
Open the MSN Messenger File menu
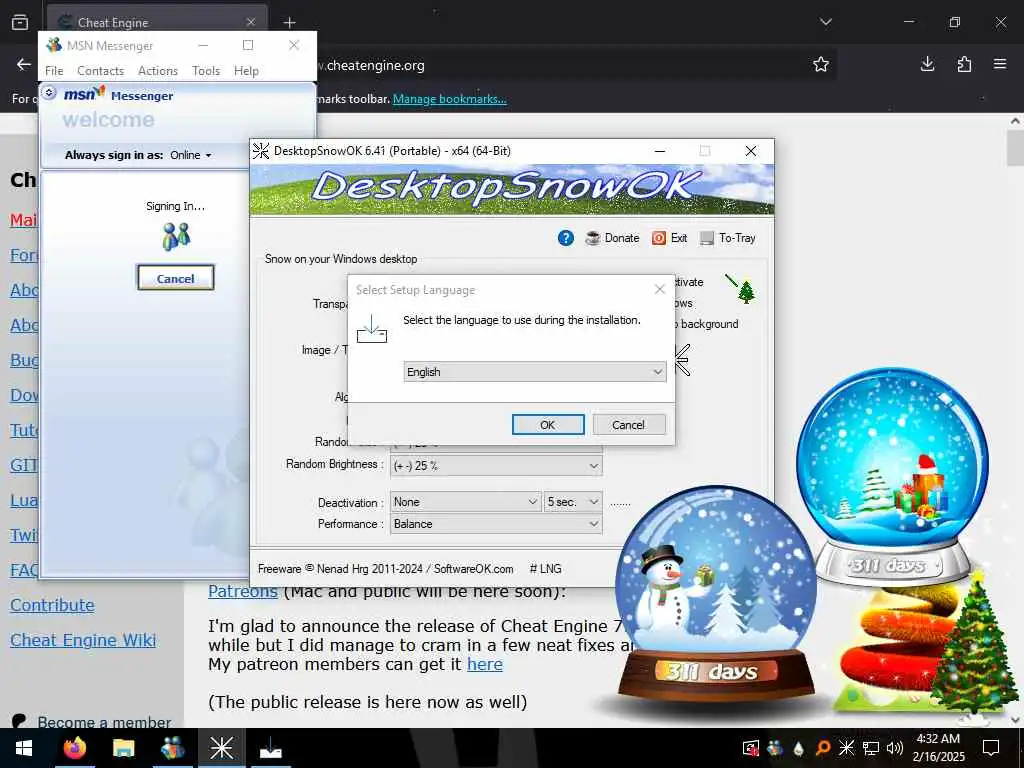tap(54, 71)
